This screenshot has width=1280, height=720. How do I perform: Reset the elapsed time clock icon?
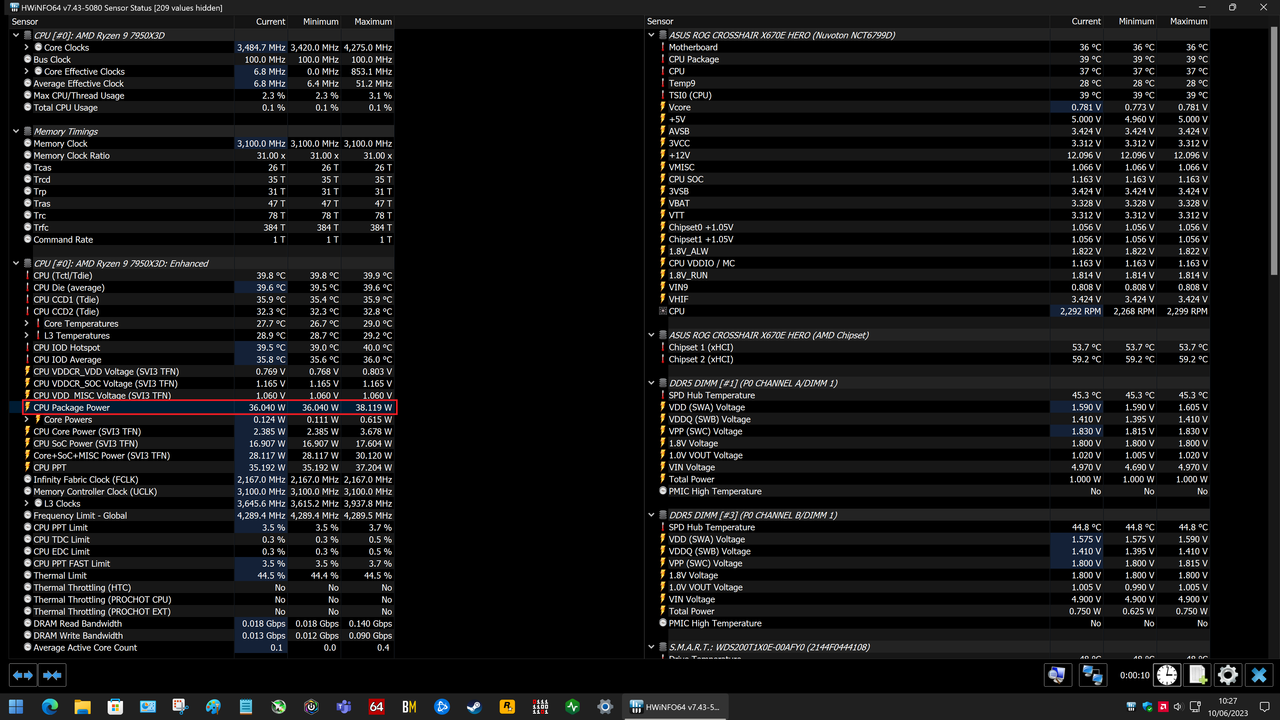coord(1167,676)
